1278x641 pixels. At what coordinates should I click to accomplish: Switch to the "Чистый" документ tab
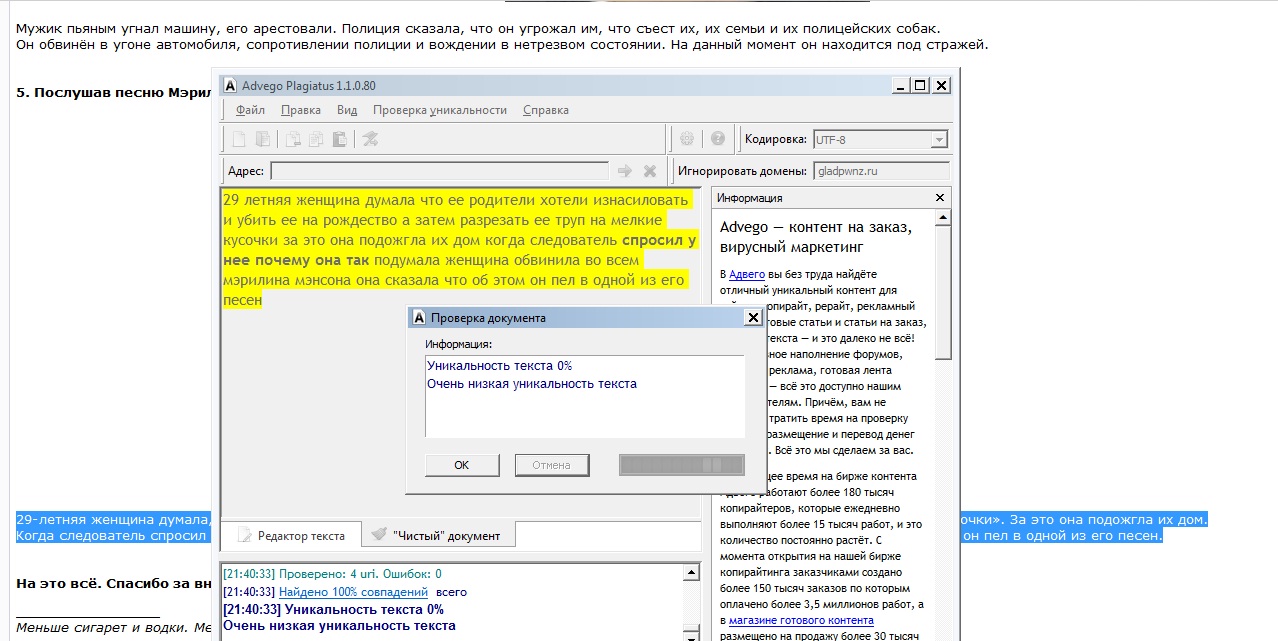click(x=435, y=535)
